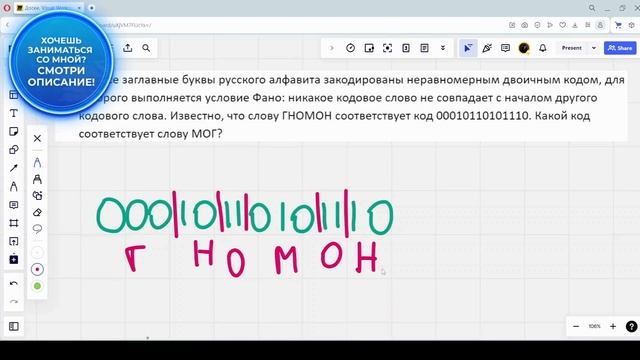Click the Present button
The image size is (640, 360).
[571, 48]
